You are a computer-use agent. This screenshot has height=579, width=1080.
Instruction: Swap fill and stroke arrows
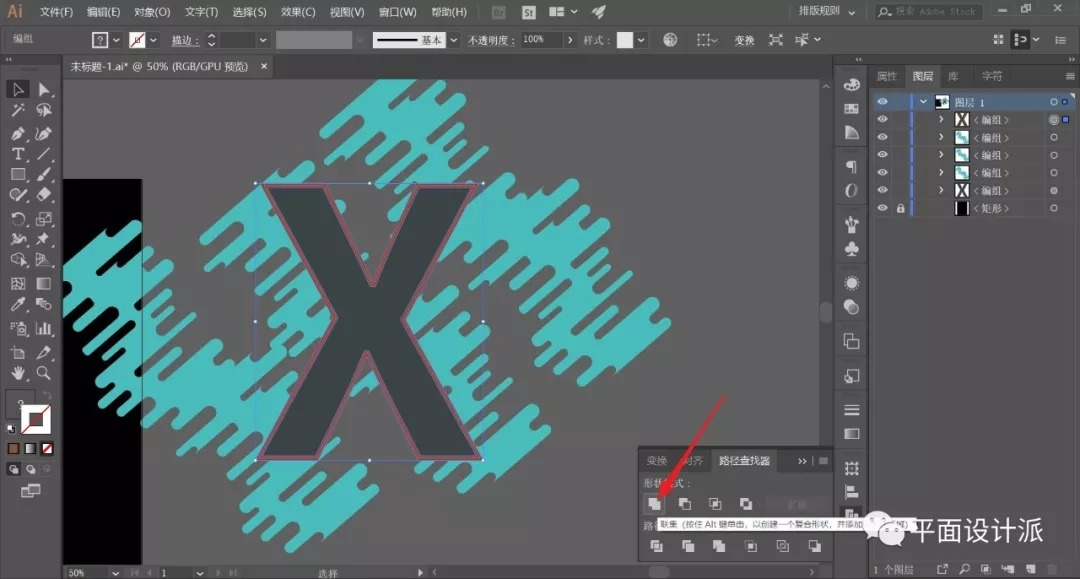(x=47, y=395)
